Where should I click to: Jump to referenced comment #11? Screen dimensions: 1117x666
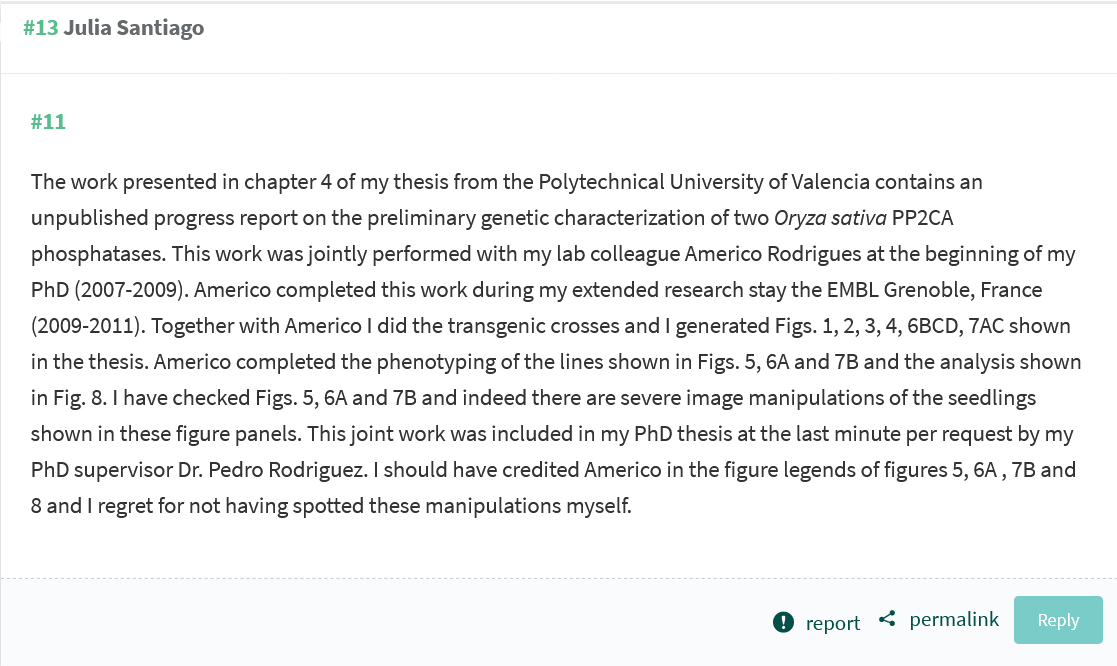(48, 122)
